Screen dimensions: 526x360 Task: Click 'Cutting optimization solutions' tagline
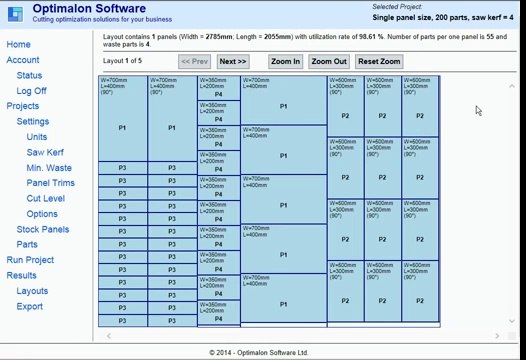(x=102, y=19)
